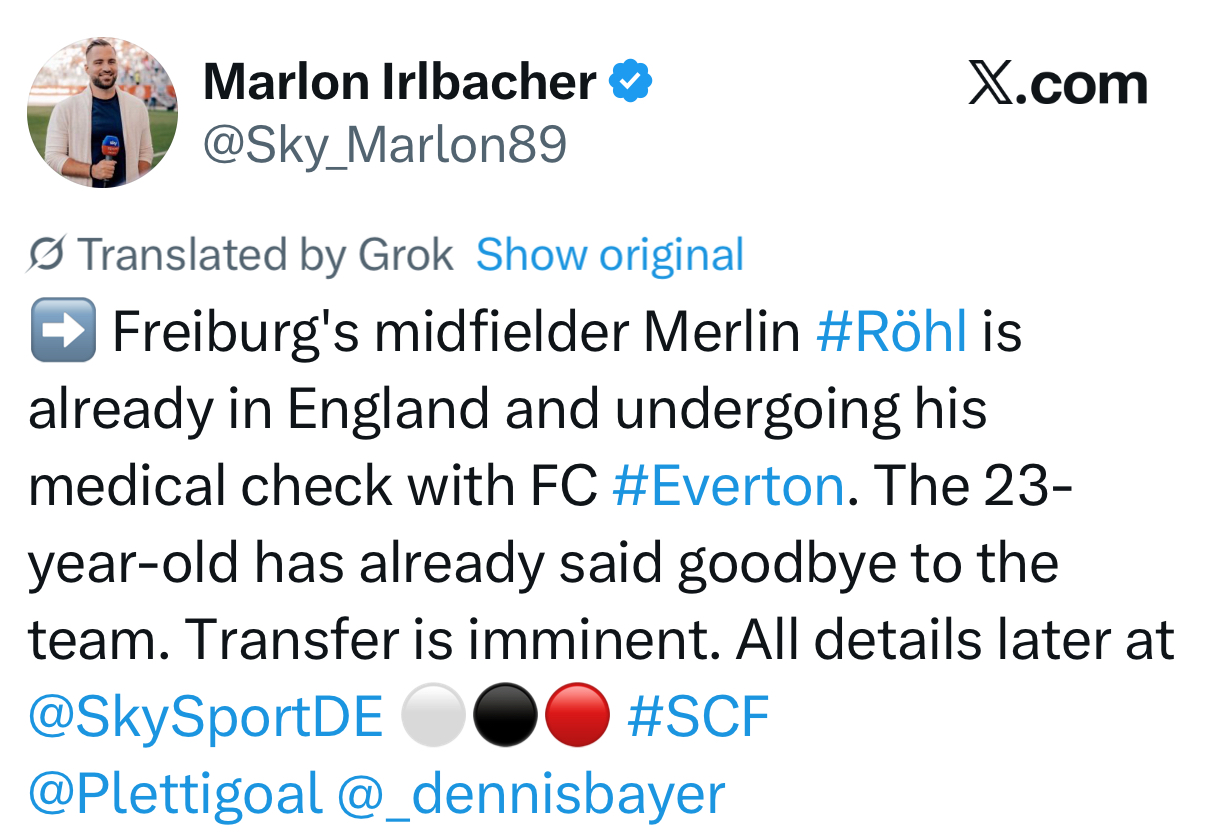Open the #Everton hashtag
The width and height of the screenshot is (1206, 836).
click(x=728, y=487)
